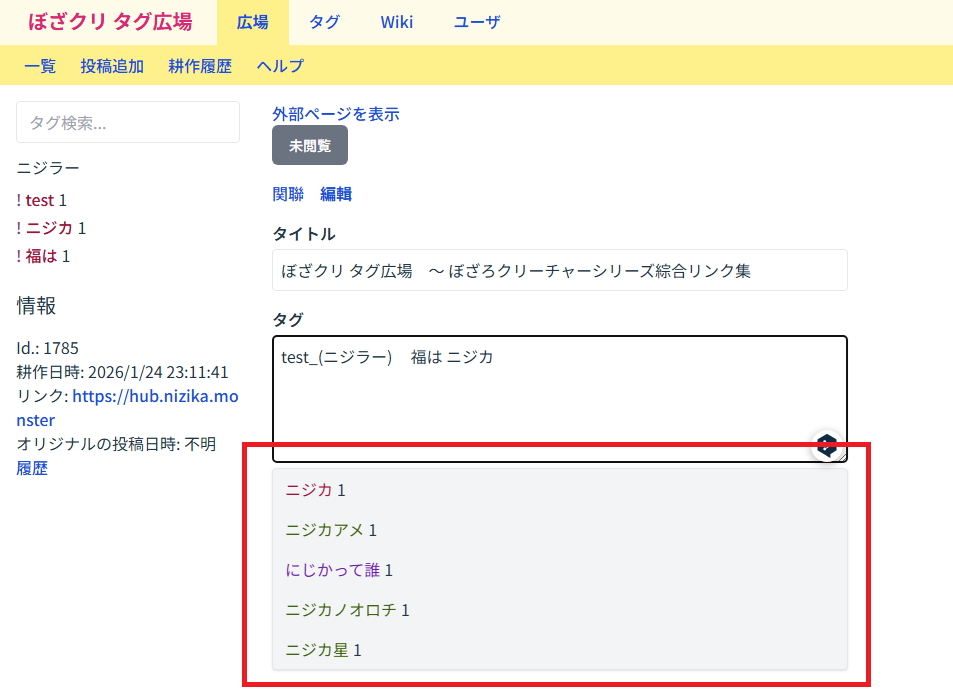Open the タグ tab
This screenshot has width=953, height=696.
(324, 22)
